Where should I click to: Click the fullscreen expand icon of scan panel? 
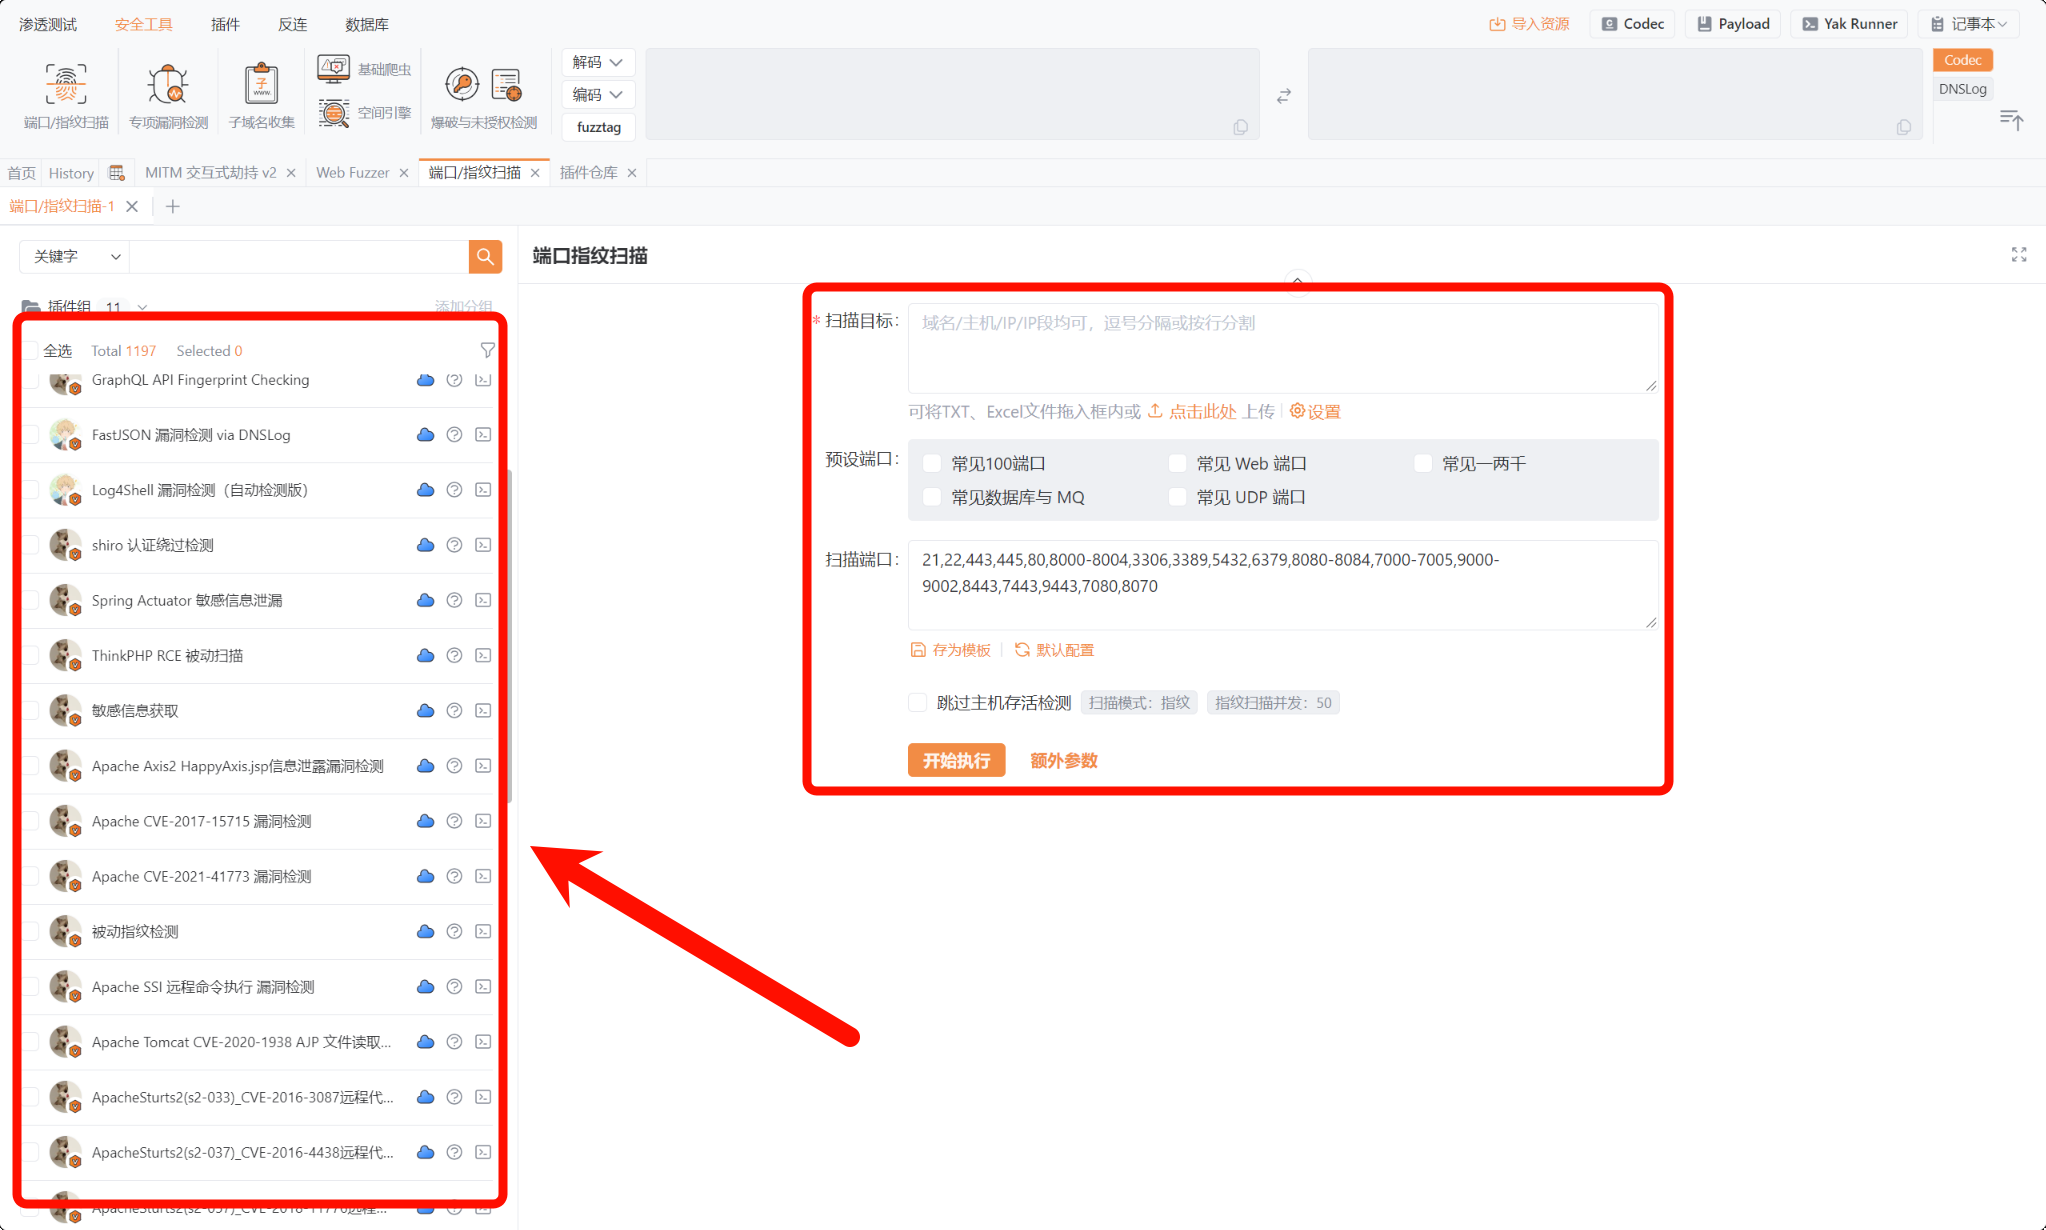[x=2019, y=255]
